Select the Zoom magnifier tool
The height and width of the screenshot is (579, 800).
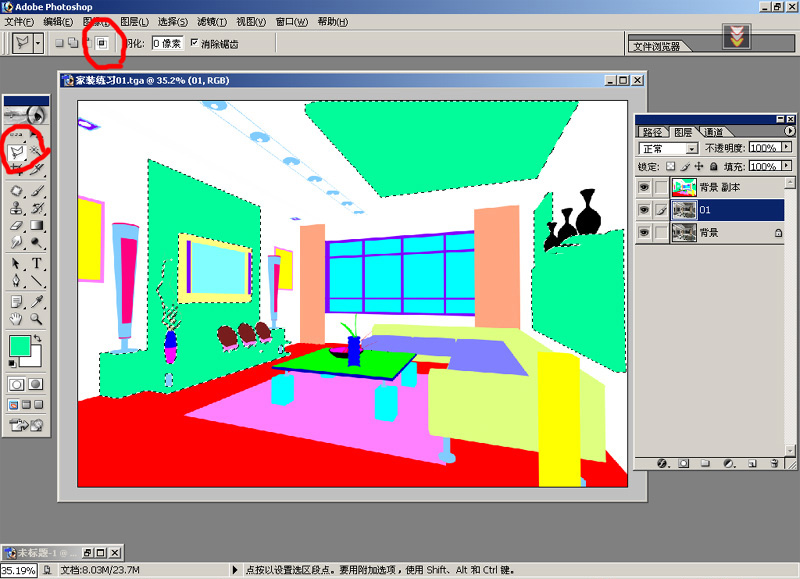[x=36, y=319]
